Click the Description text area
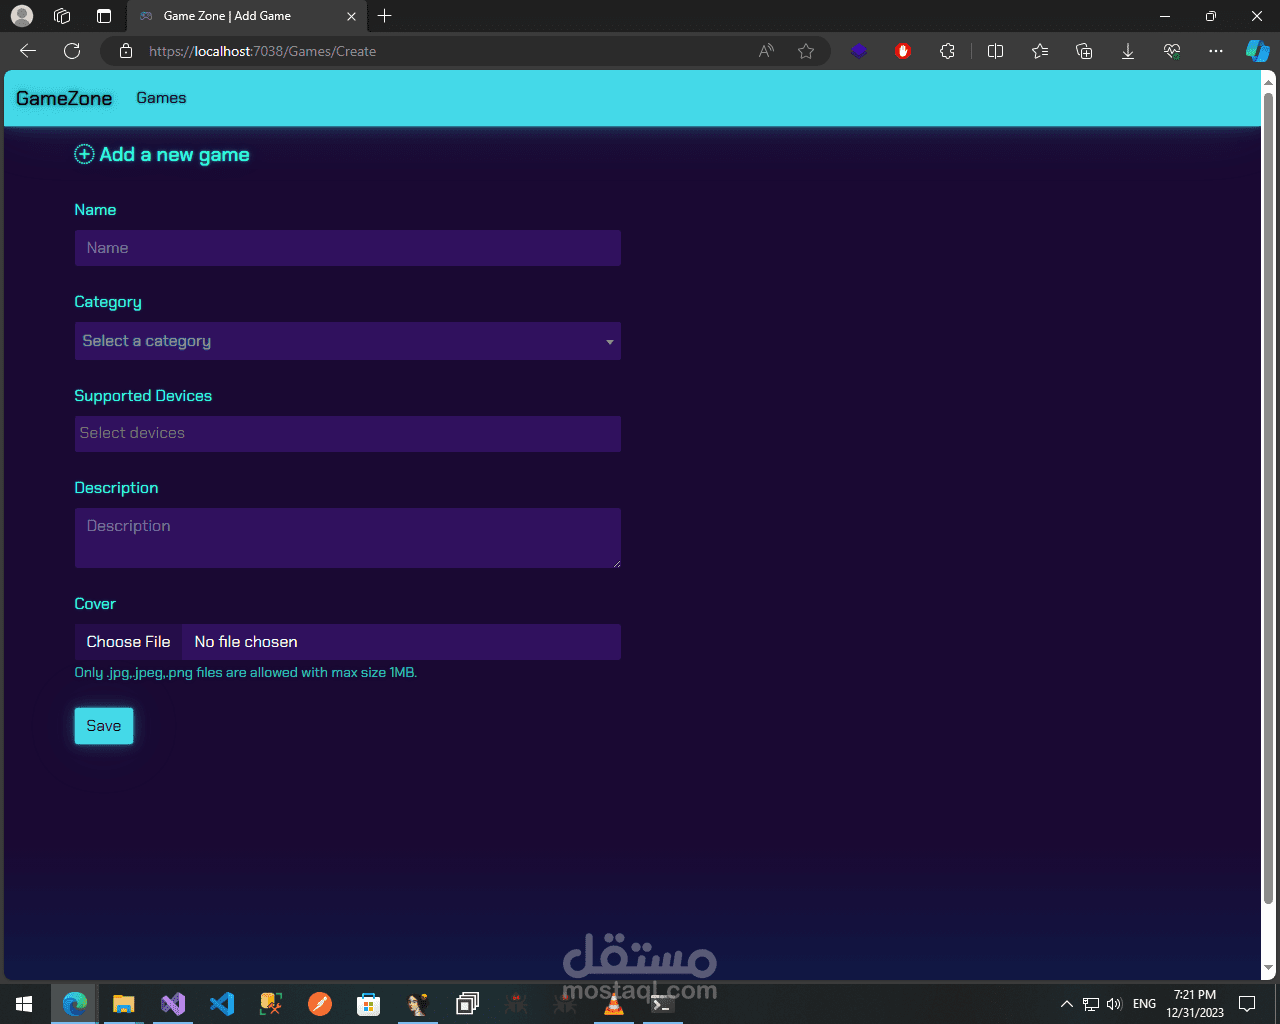 (348, 538)
